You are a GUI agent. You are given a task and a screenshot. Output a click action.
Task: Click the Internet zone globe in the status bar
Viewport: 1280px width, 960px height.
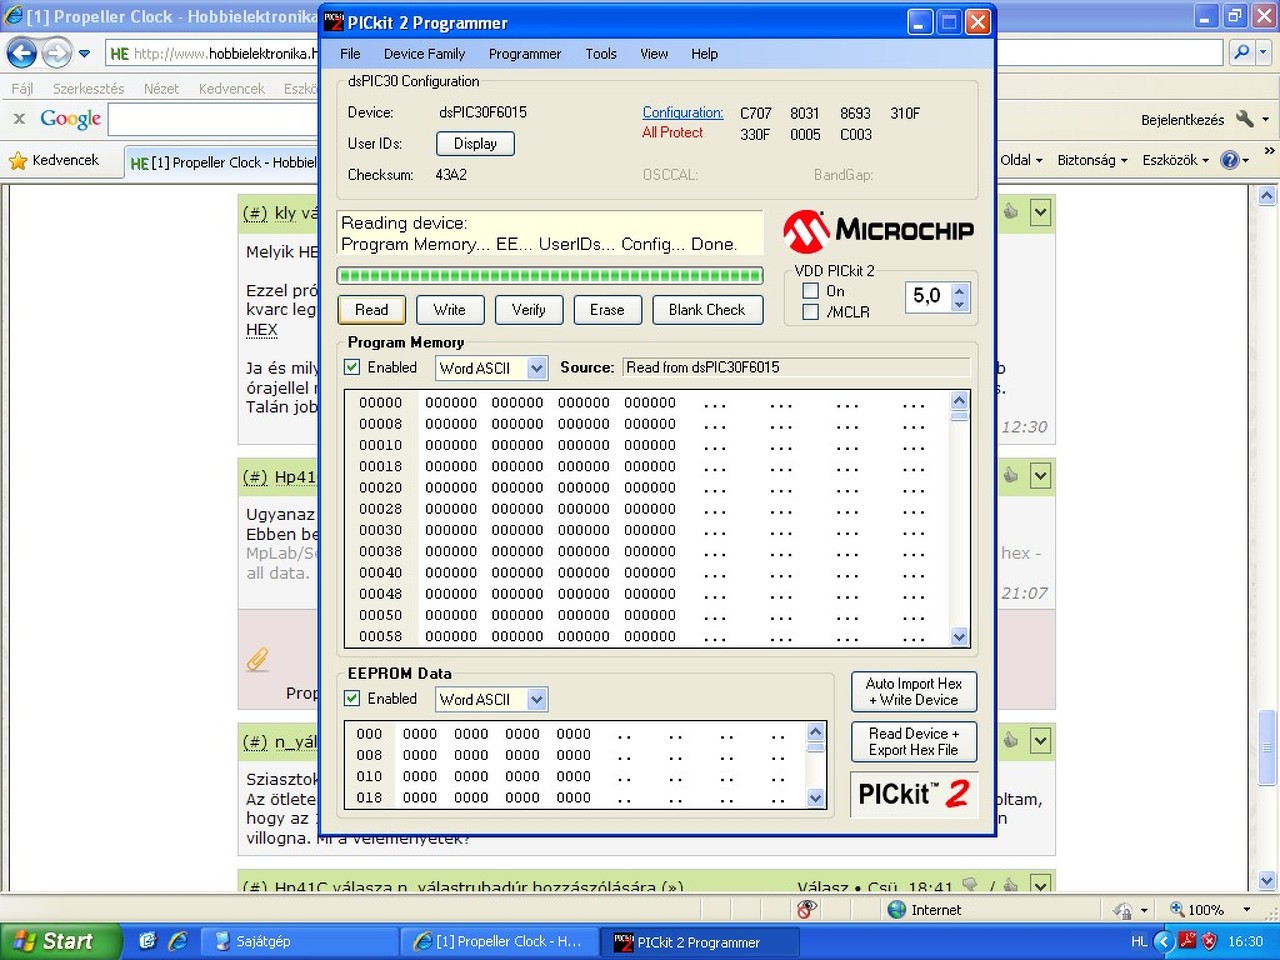click(896, 909)
